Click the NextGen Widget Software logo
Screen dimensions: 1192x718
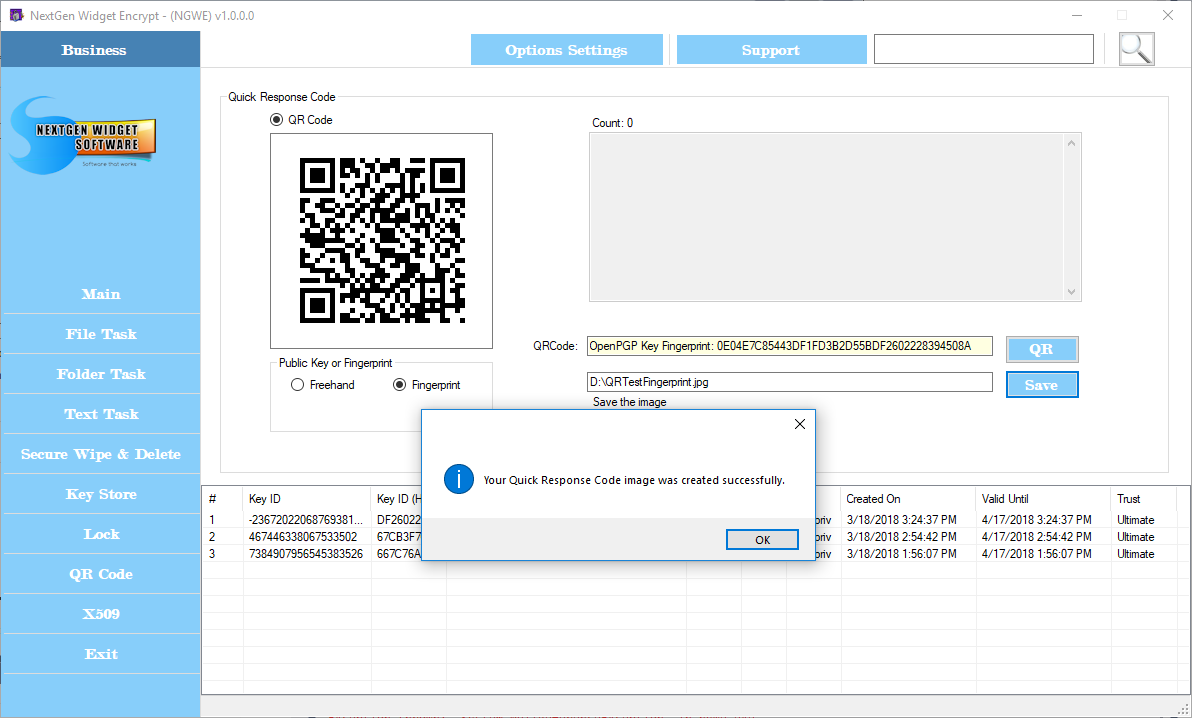[83, 135]
